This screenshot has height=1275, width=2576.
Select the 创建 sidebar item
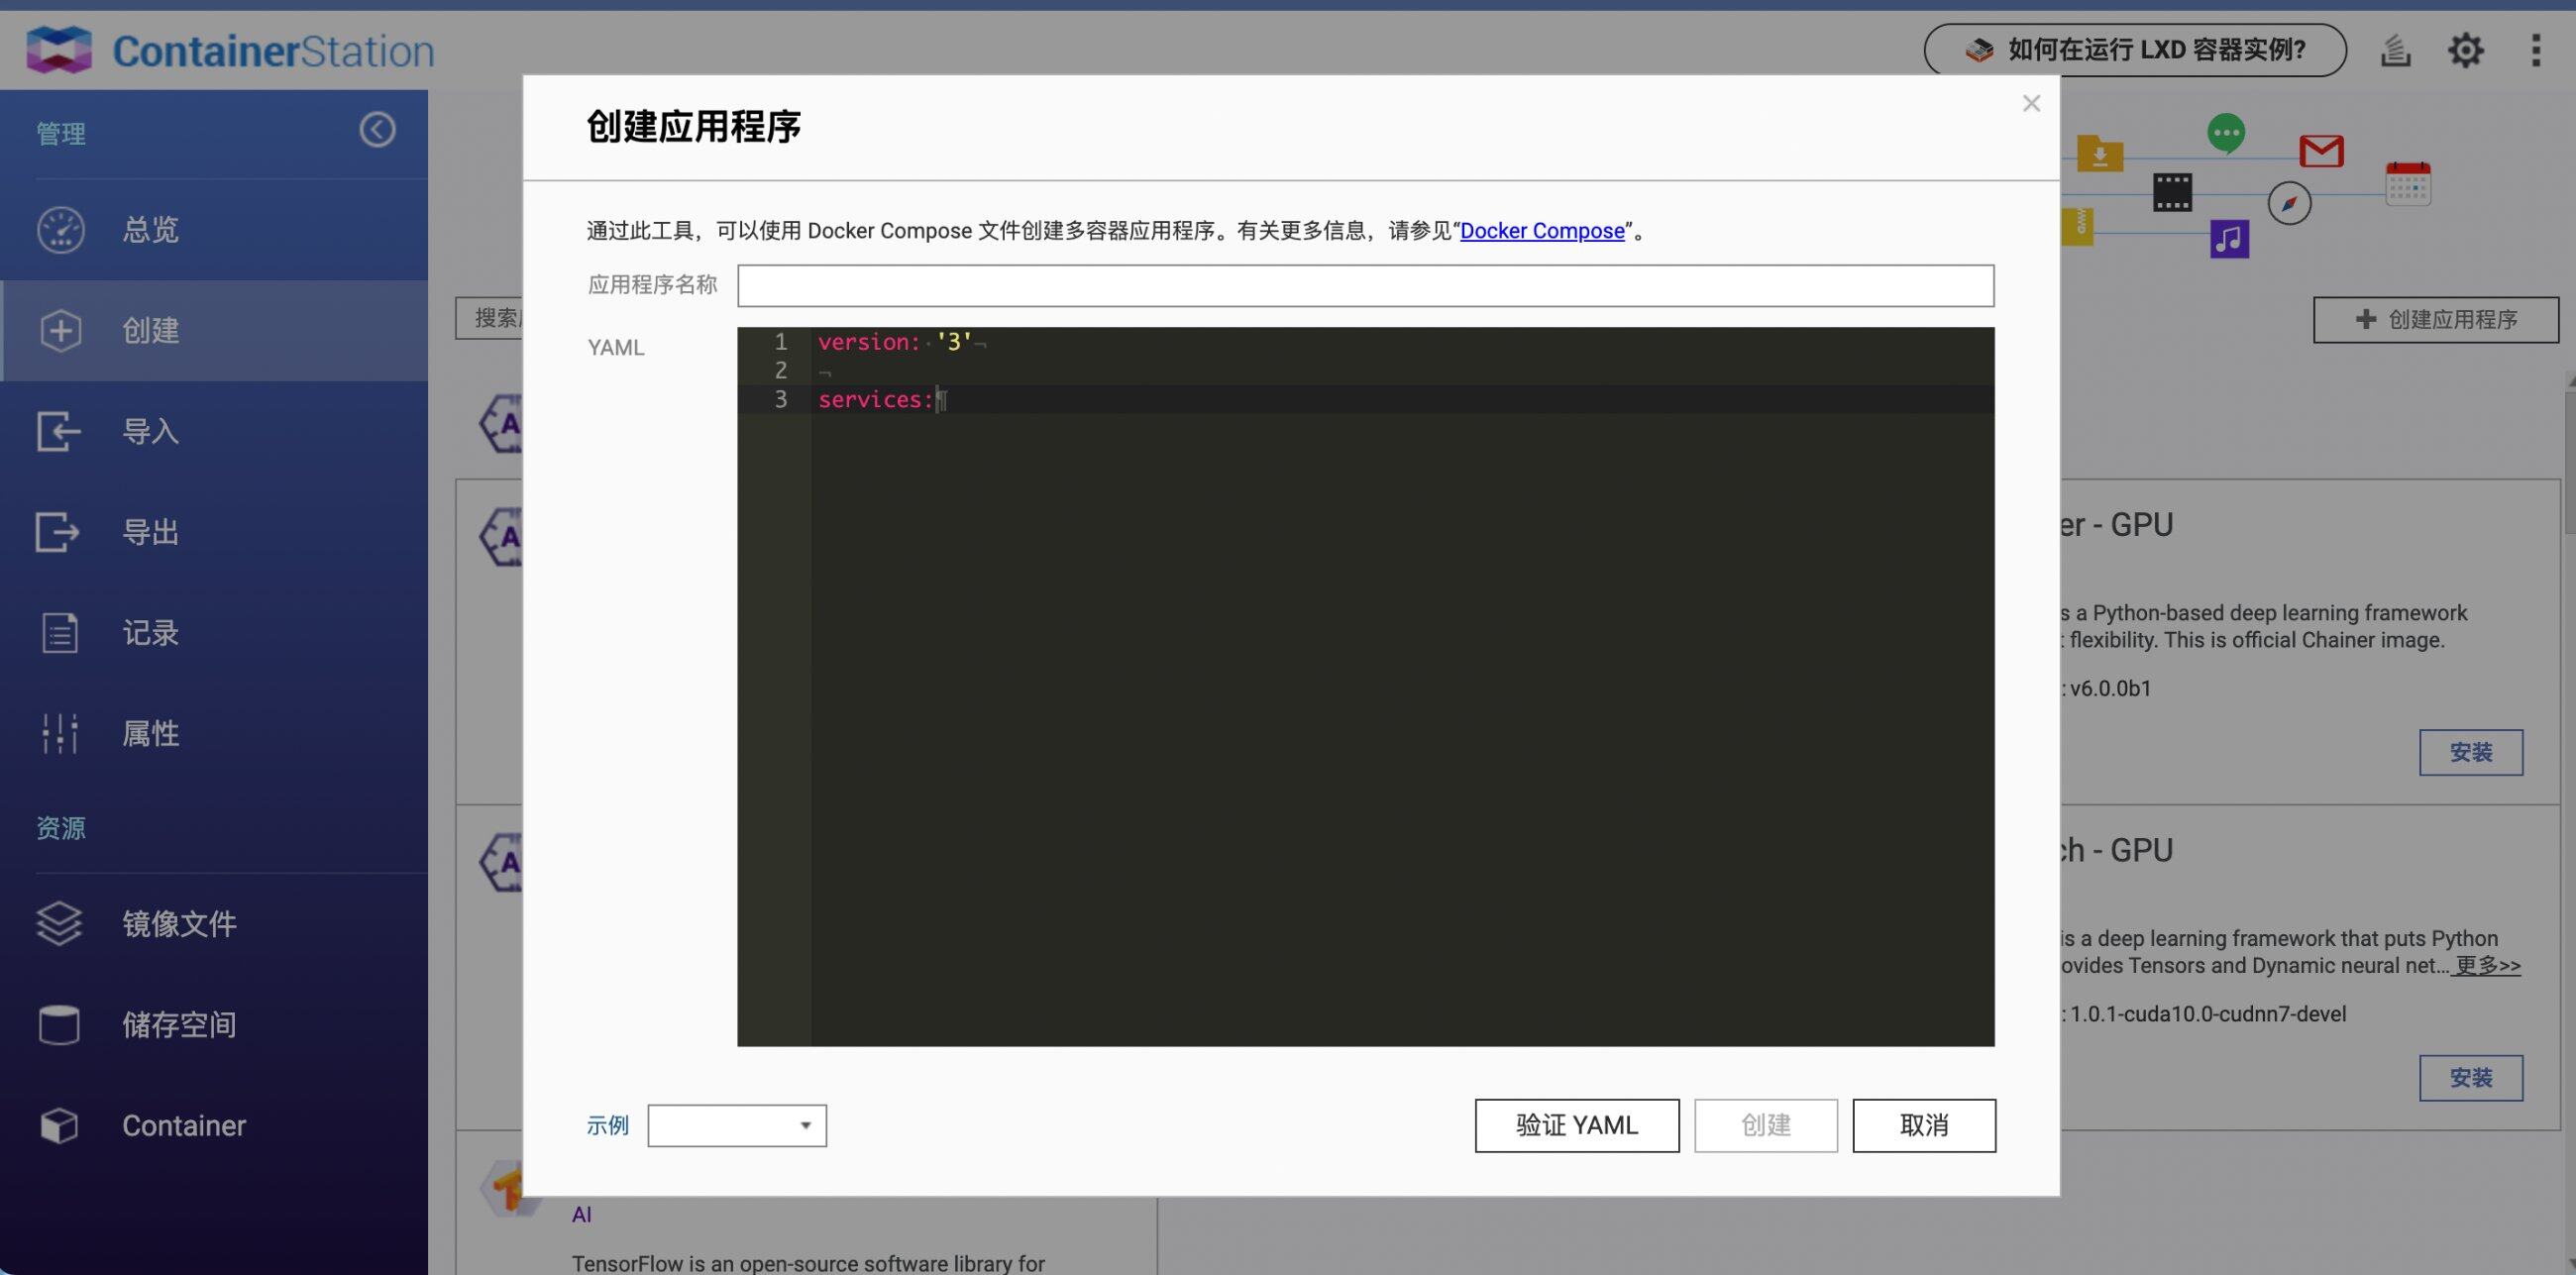pyautogui.click(x=214, y=331)
